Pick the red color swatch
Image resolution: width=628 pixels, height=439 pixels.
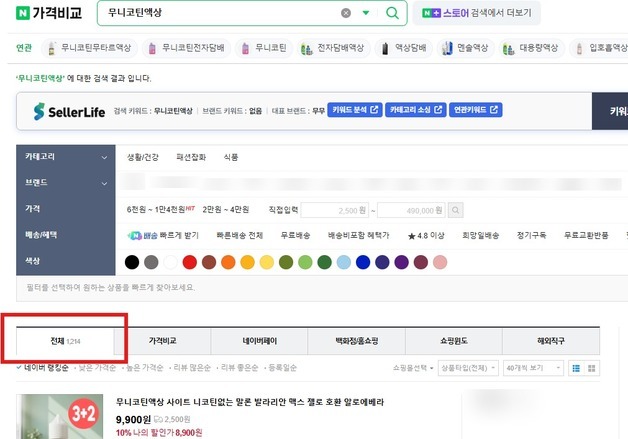pos(189,262)
